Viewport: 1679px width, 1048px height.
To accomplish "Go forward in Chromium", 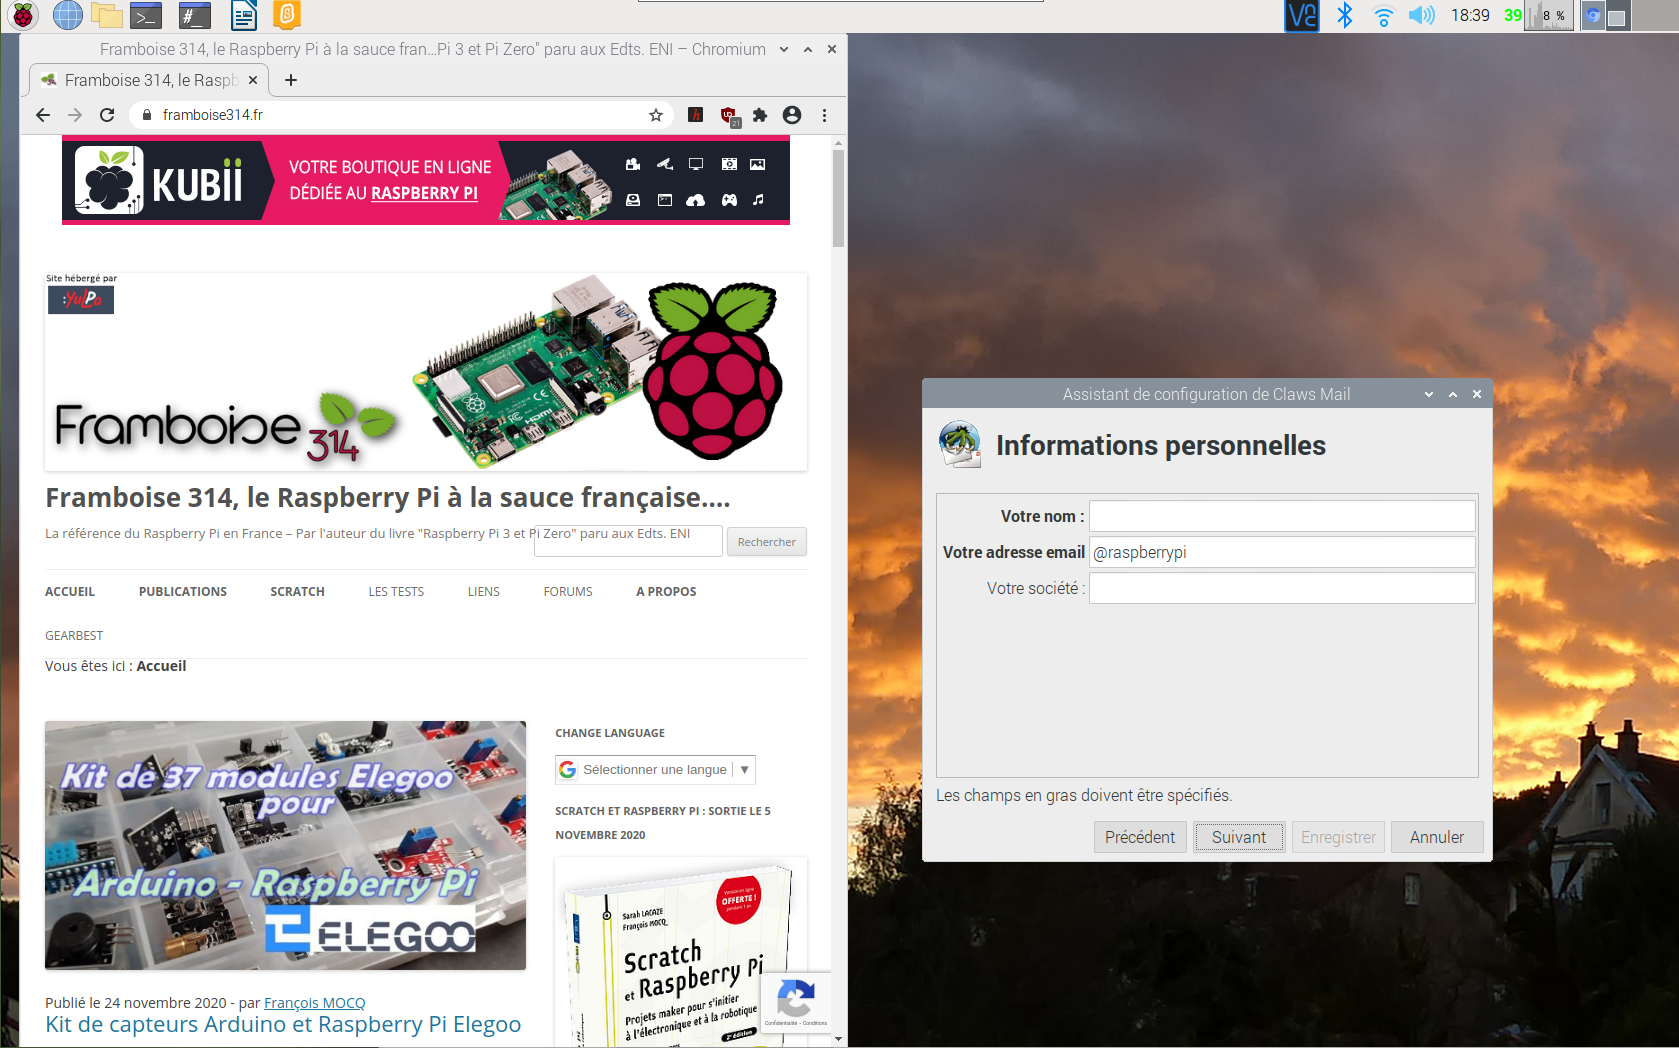I will tap(75, 115).
